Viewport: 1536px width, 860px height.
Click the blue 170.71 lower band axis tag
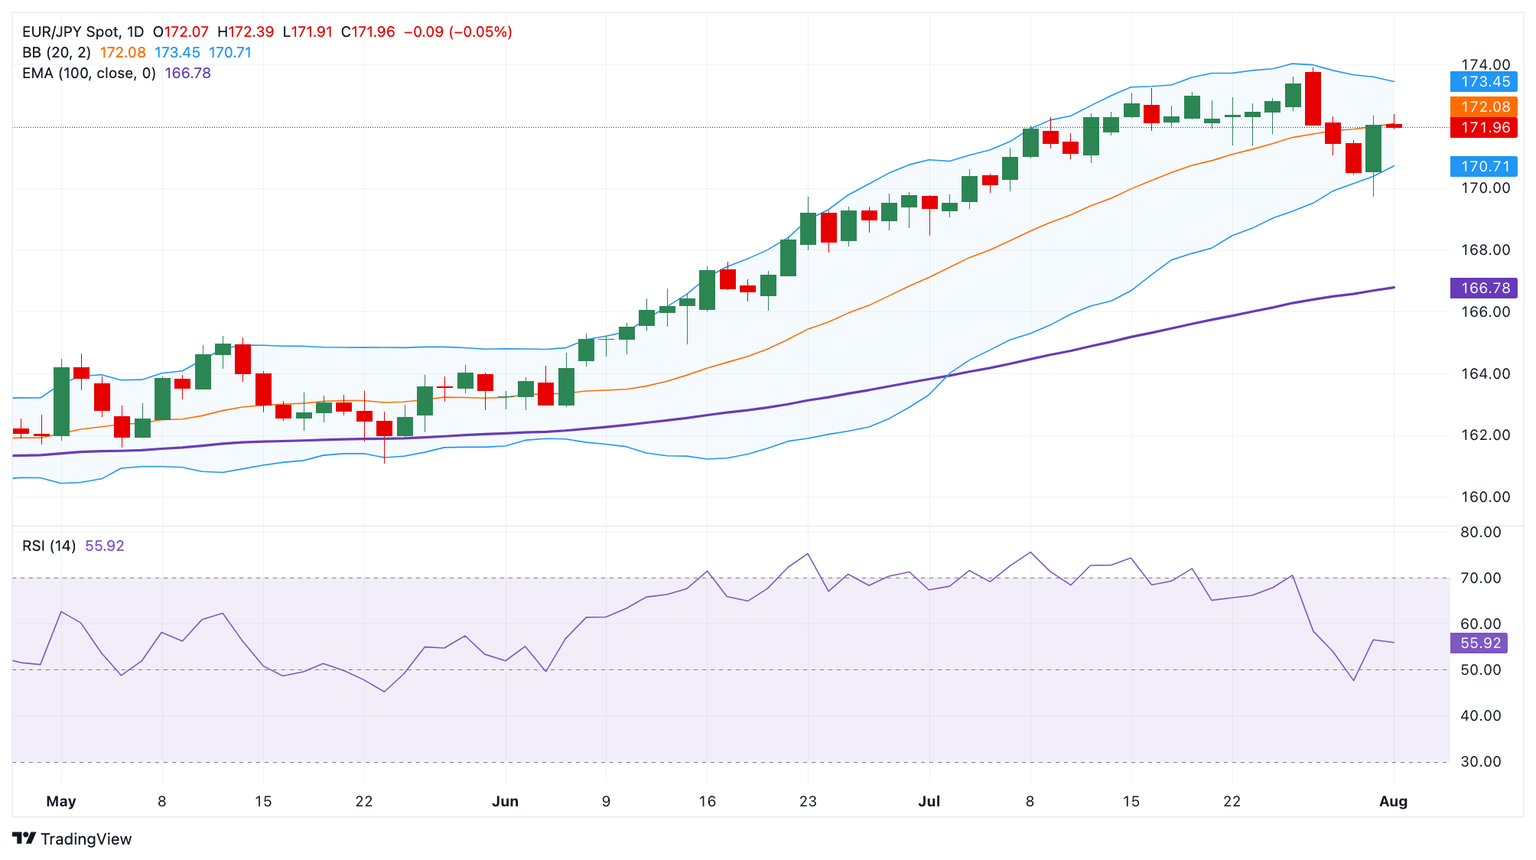click(1484, 167)
